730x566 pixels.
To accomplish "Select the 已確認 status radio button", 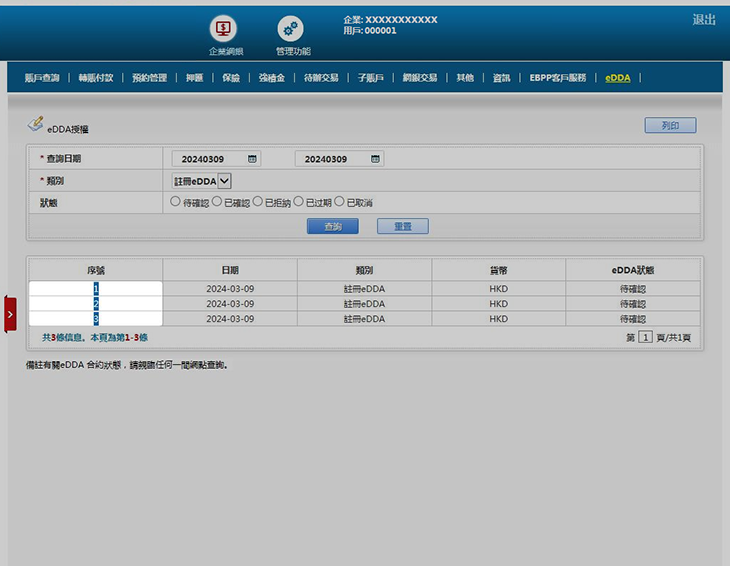I will [x=217, y=202].
